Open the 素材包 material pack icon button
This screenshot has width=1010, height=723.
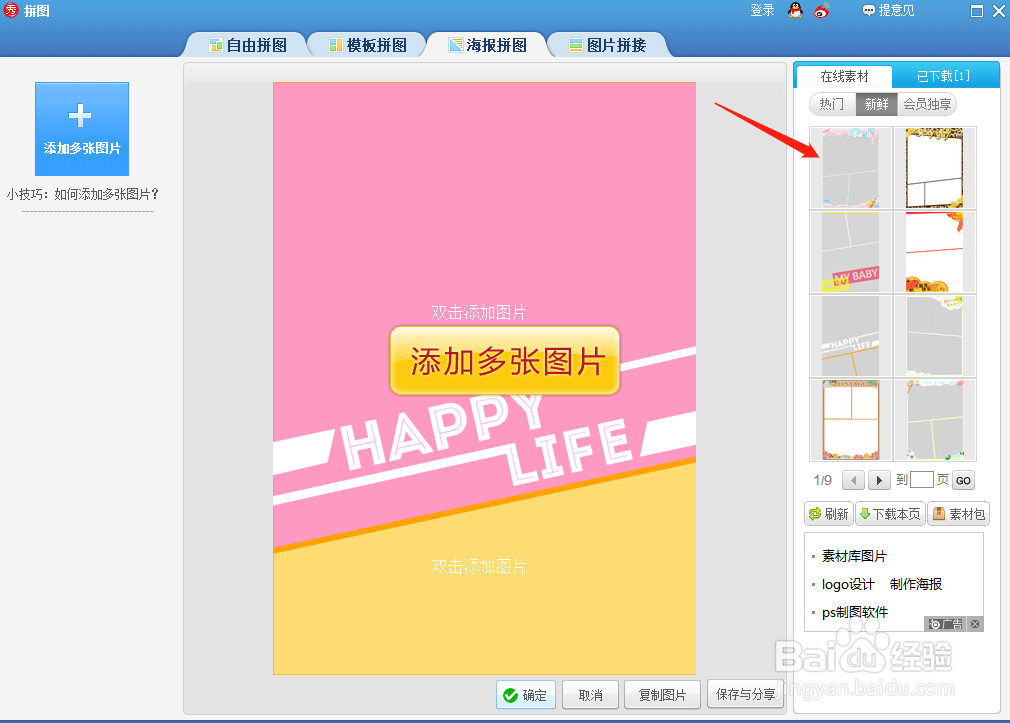[x=957, y=513]
